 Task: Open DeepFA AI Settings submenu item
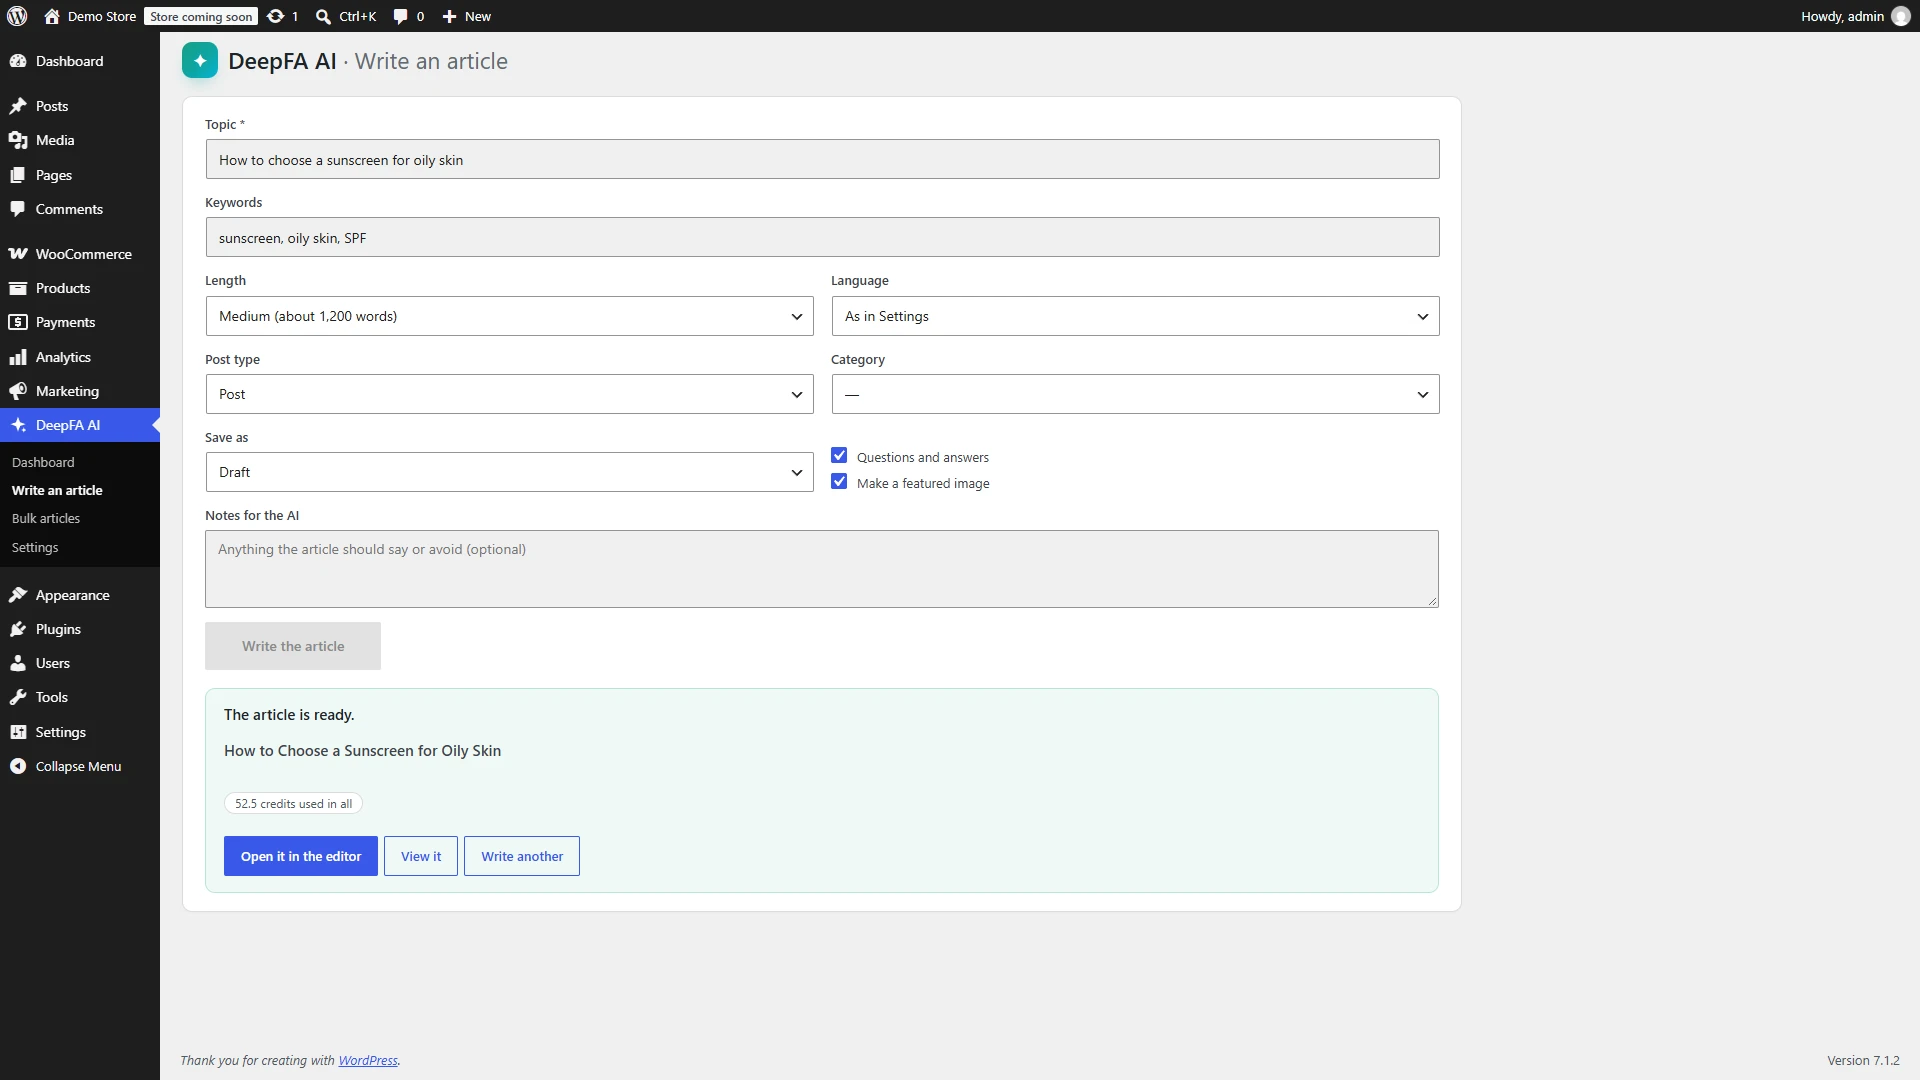coord(35,547)
